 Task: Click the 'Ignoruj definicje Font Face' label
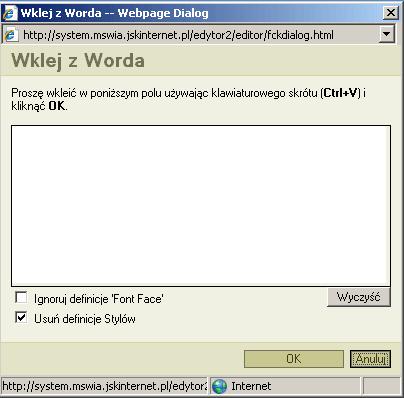coord(99,299)
